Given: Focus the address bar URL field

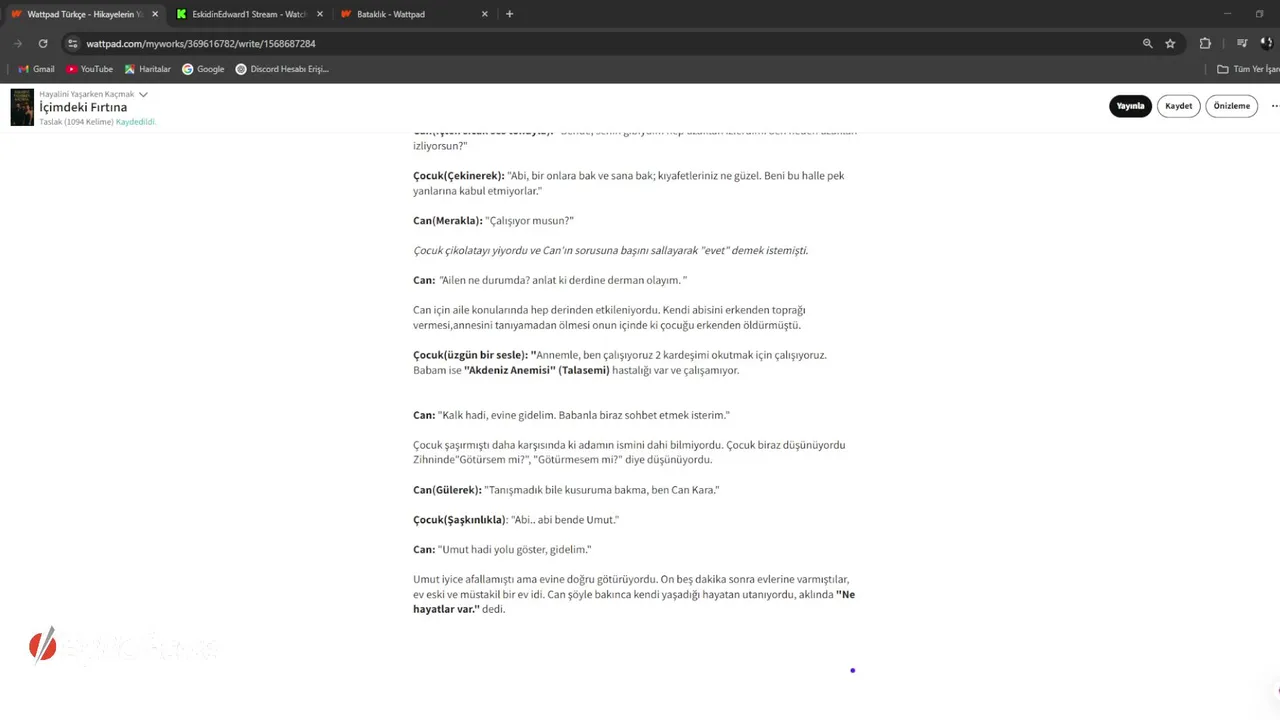Looking at the screenshot, I should coord(600,44).
